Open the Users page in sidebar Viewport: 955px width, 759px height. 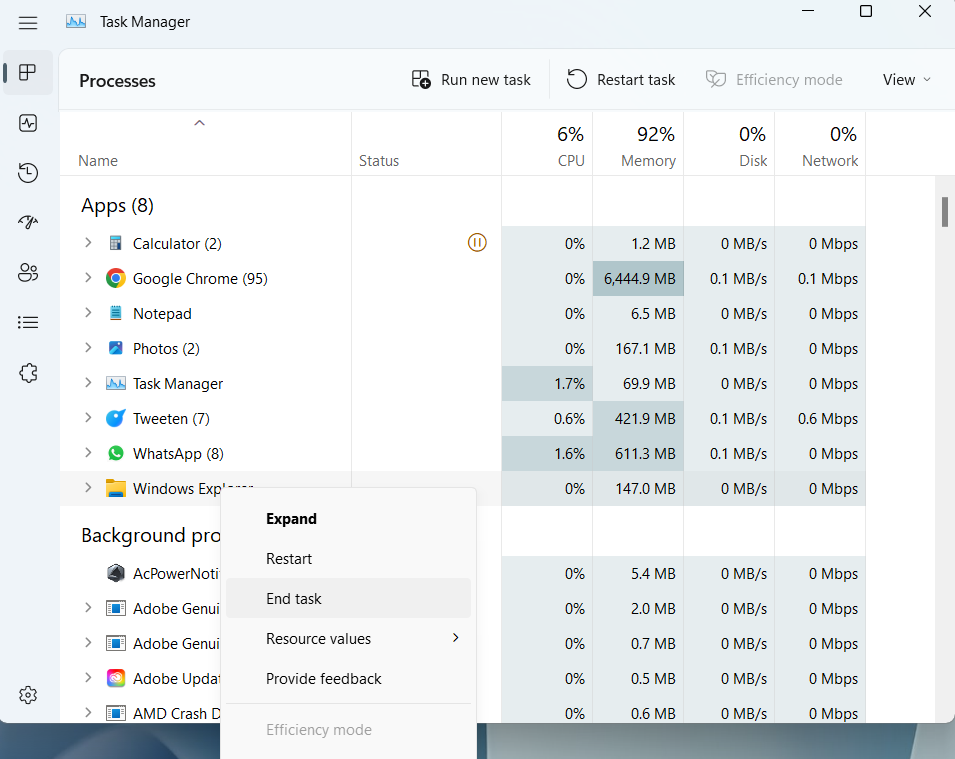pyautogui.click(x=28, y=272)
